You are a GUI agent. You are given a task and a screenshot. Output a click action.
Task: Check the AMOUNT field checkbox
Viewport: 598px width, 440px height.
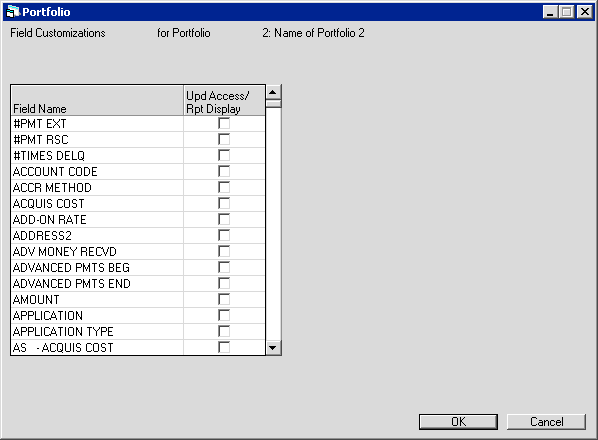(x=224, y=300)
